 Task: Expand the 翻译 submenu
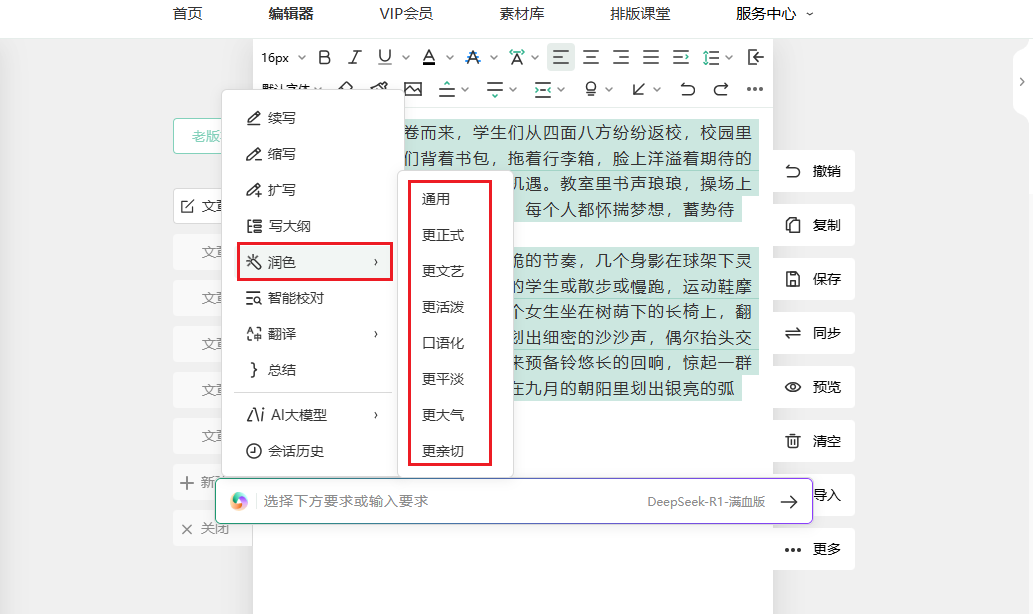point(314,334)
